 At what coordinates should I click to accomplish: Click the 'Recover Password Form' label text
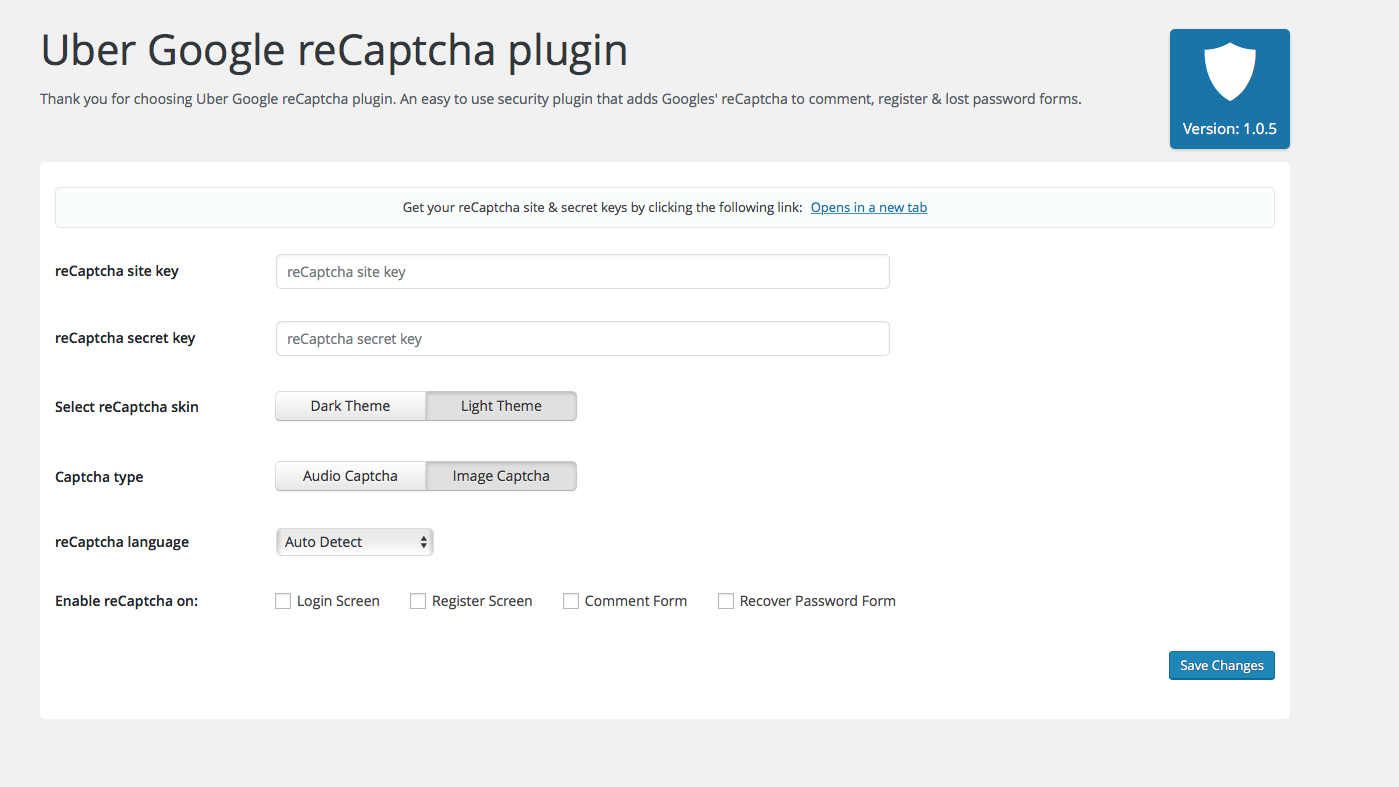click(817, 601)
